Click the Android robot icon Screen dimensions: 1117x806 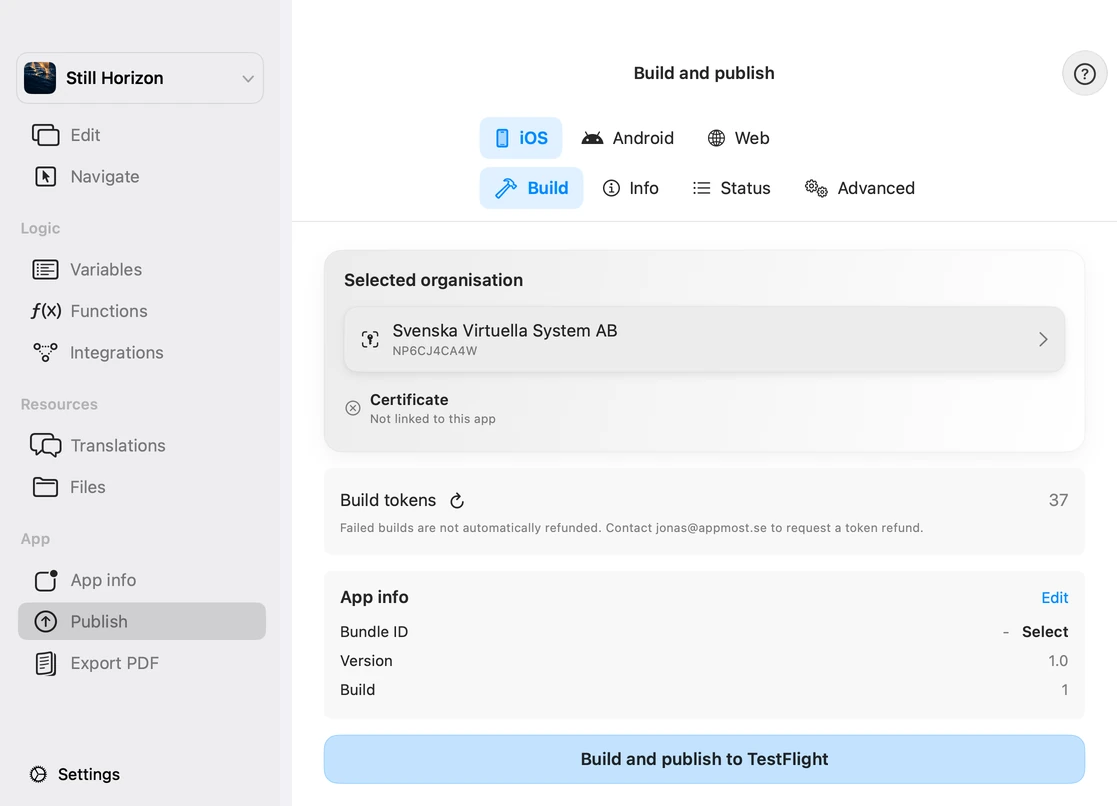pos(592,138)
